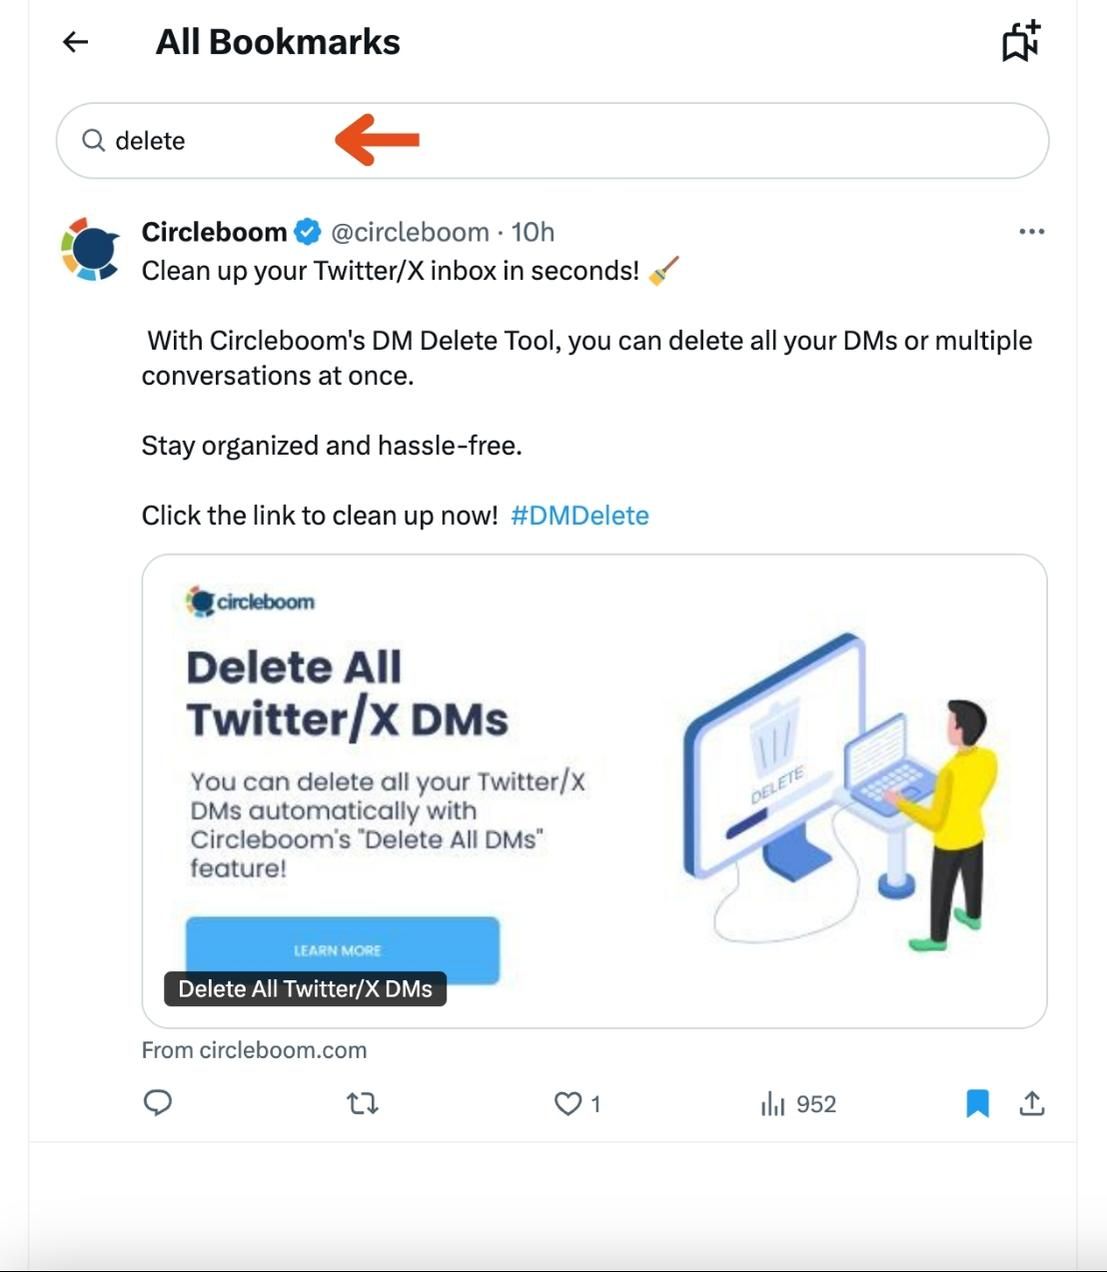This screenshot has width=1107, height=1272.
Task: Go back using the back arrow
Action: 74,41
